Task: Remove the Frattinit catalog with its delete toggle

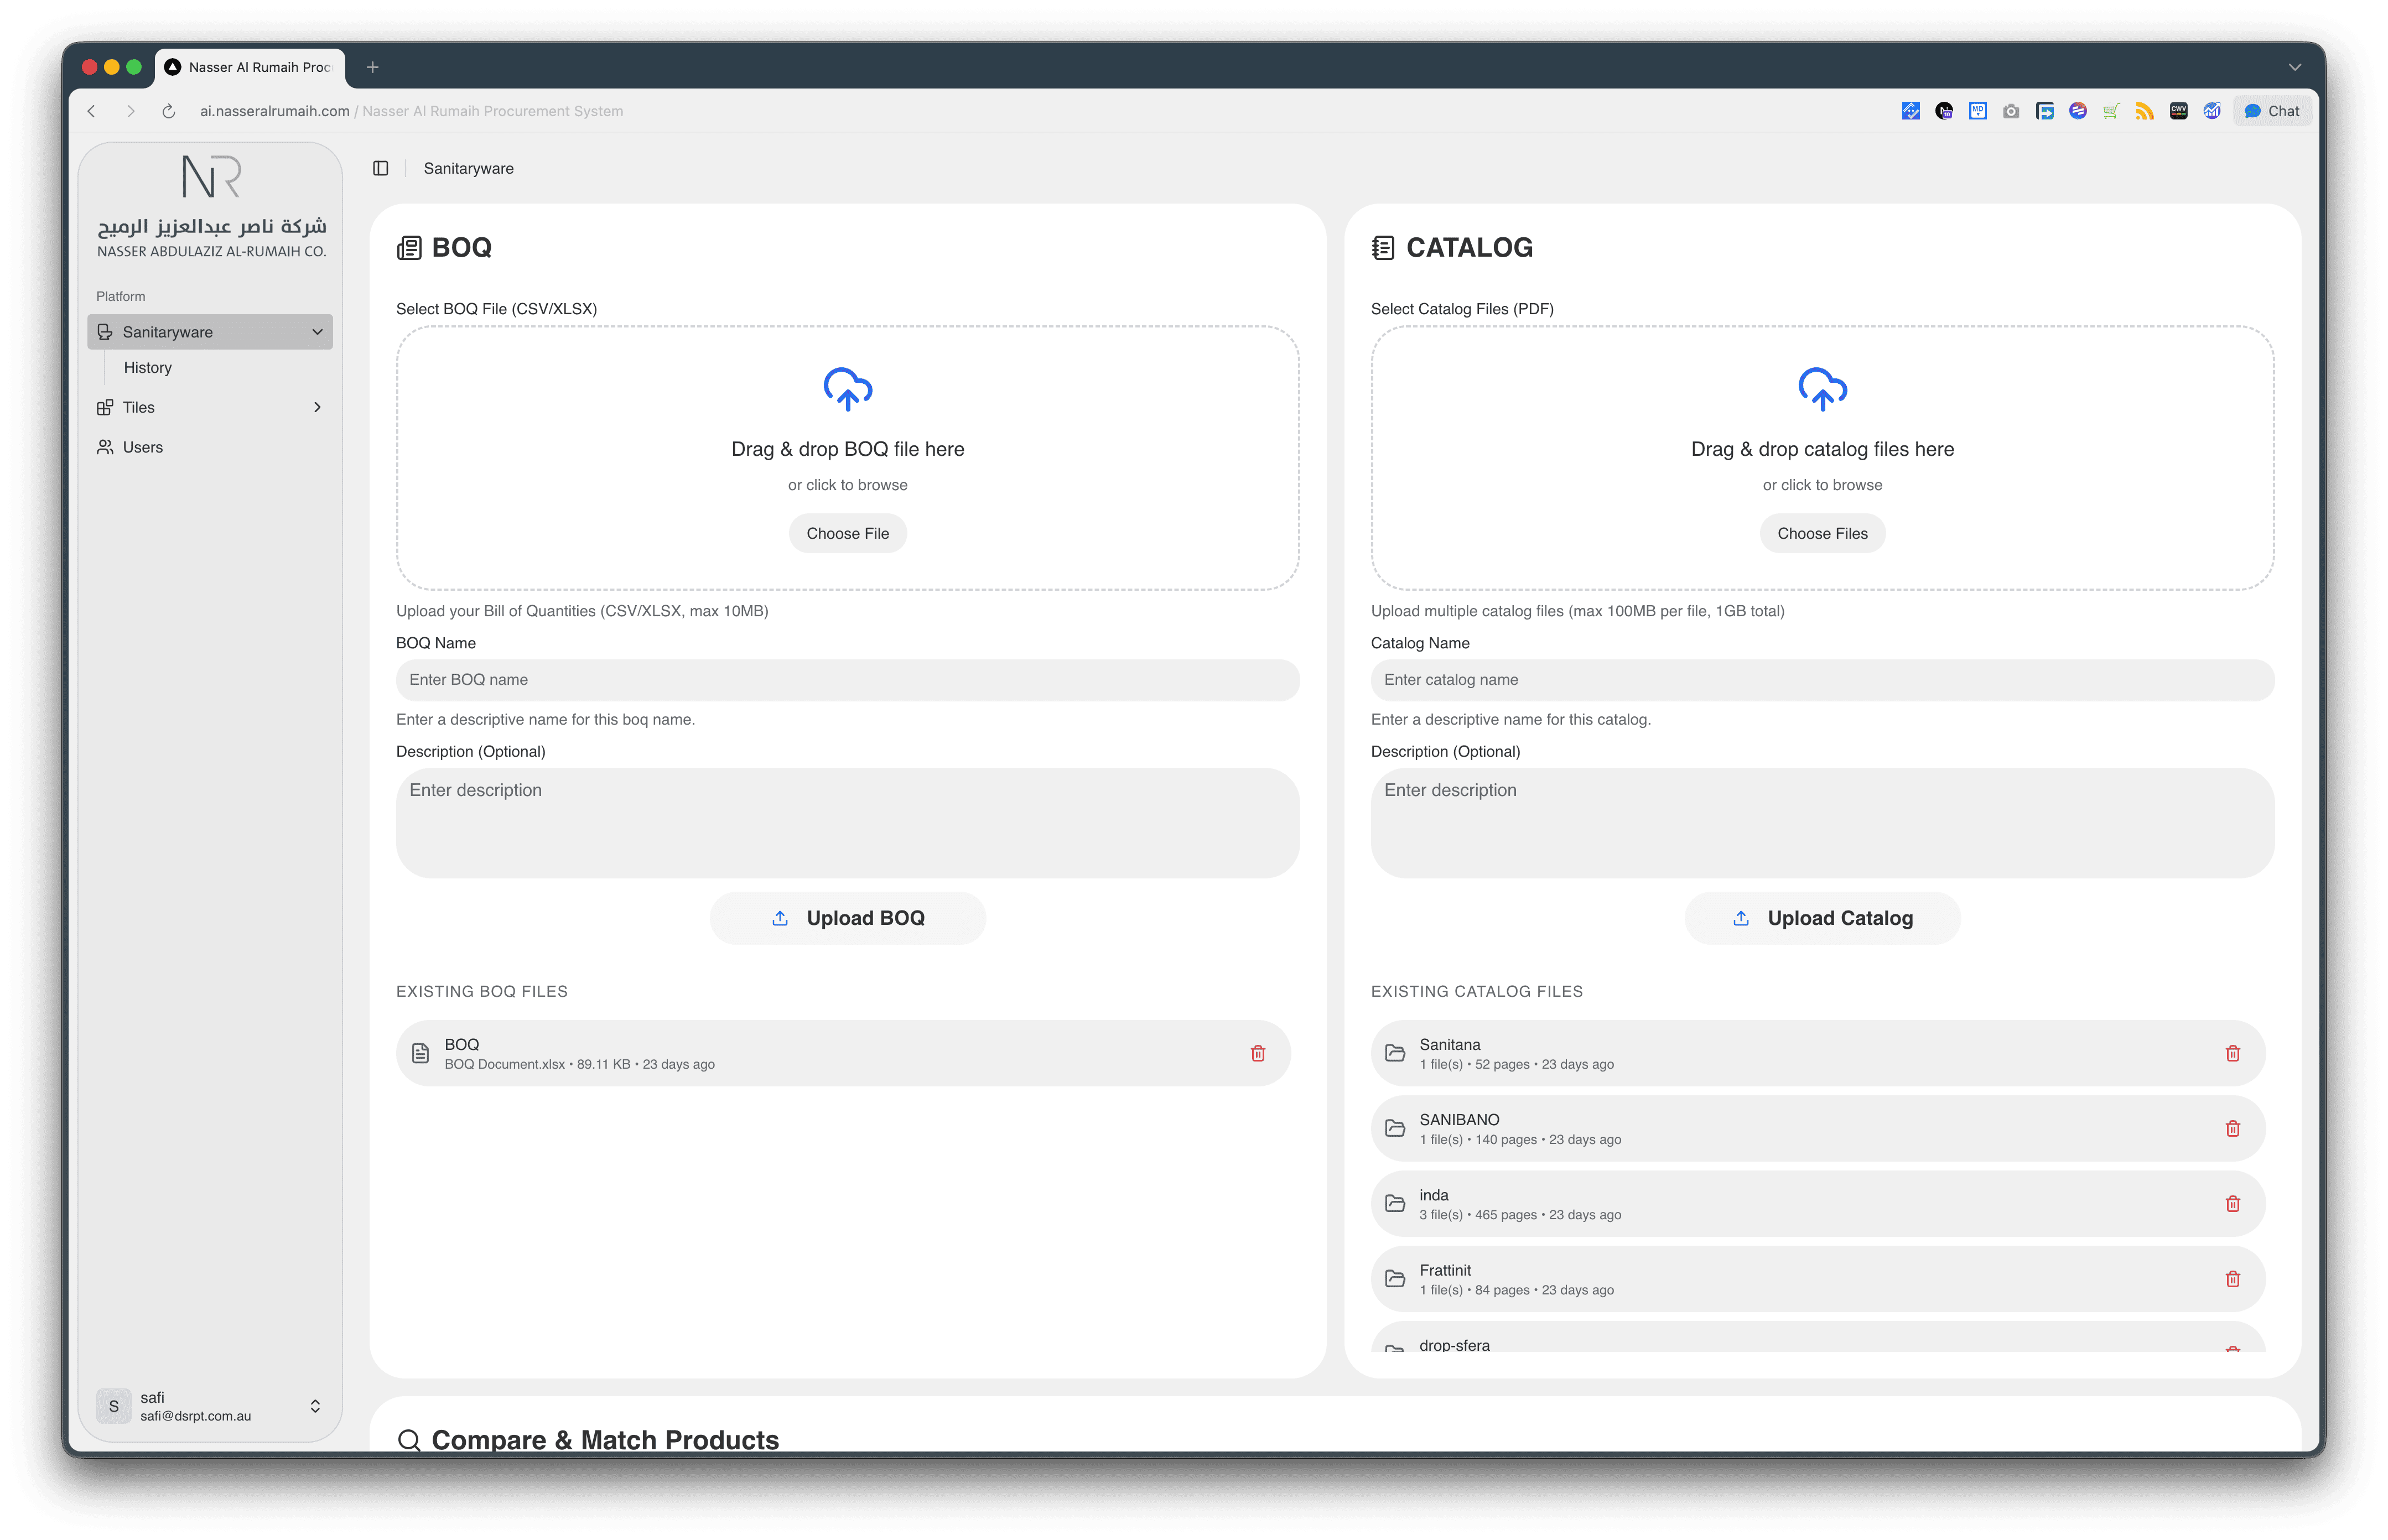Action: click(2233, 1278)
